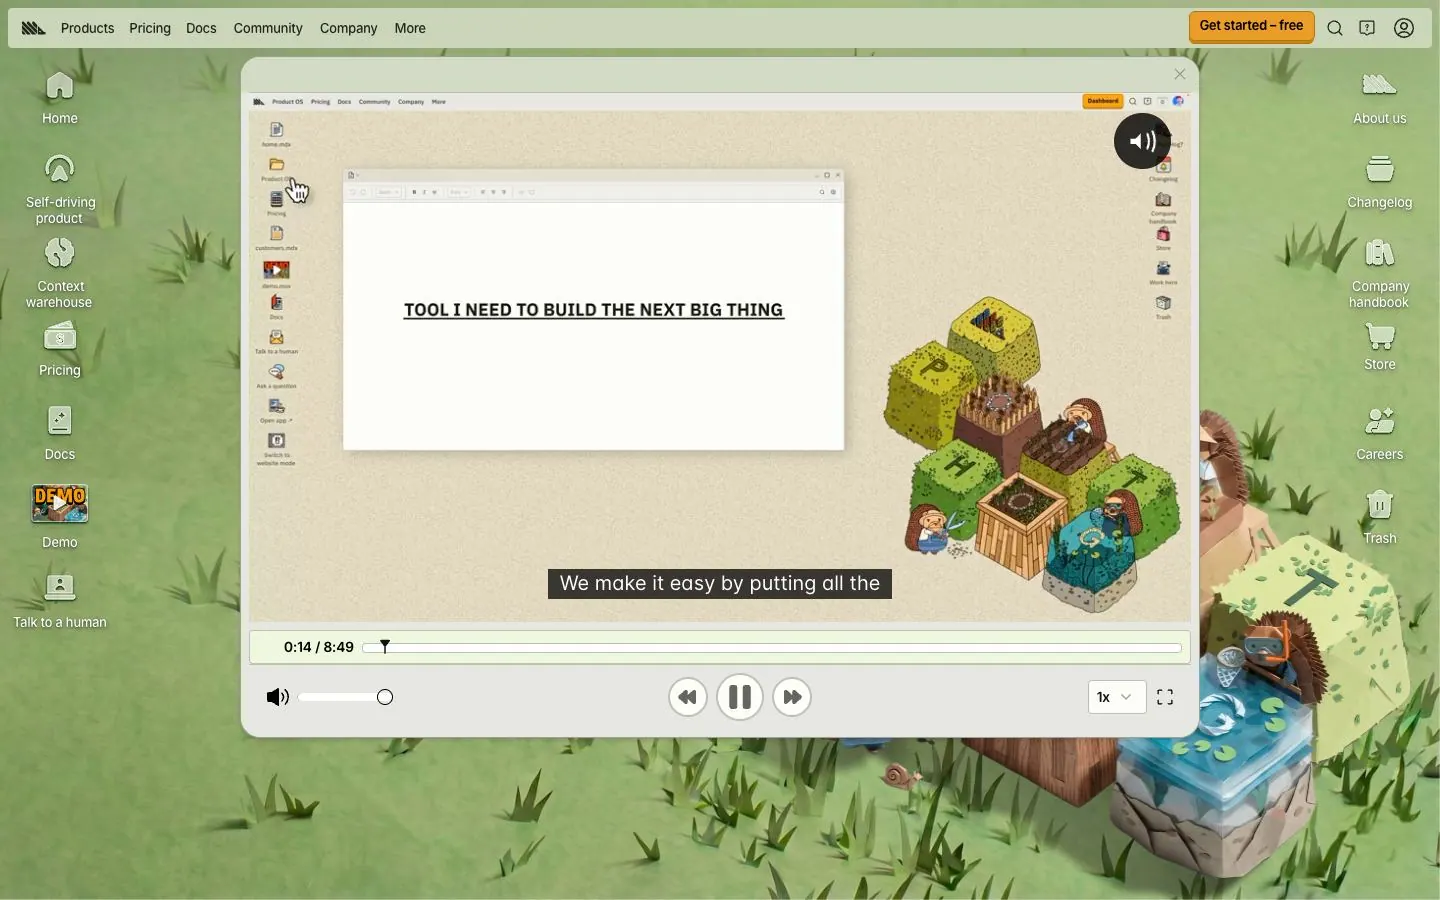Toggle mute with speaker icon beside volume slider
Screen dimensions: 1440x900
point(278,697)
